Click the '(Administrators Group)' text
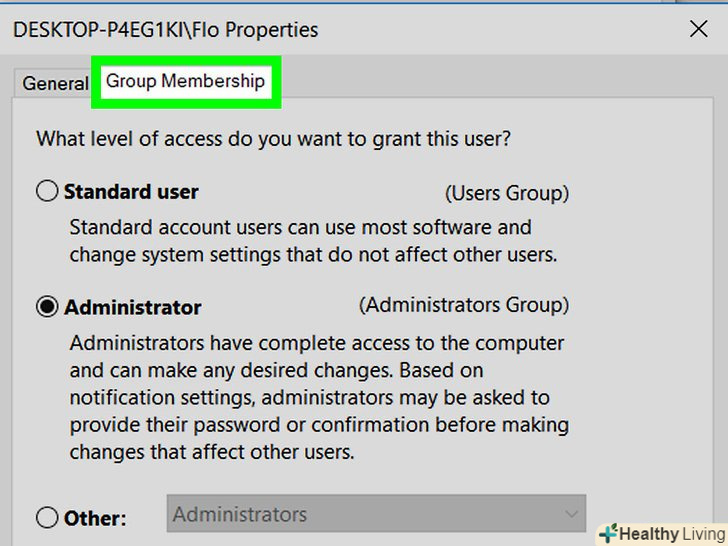728x546 pixels. 464,305
